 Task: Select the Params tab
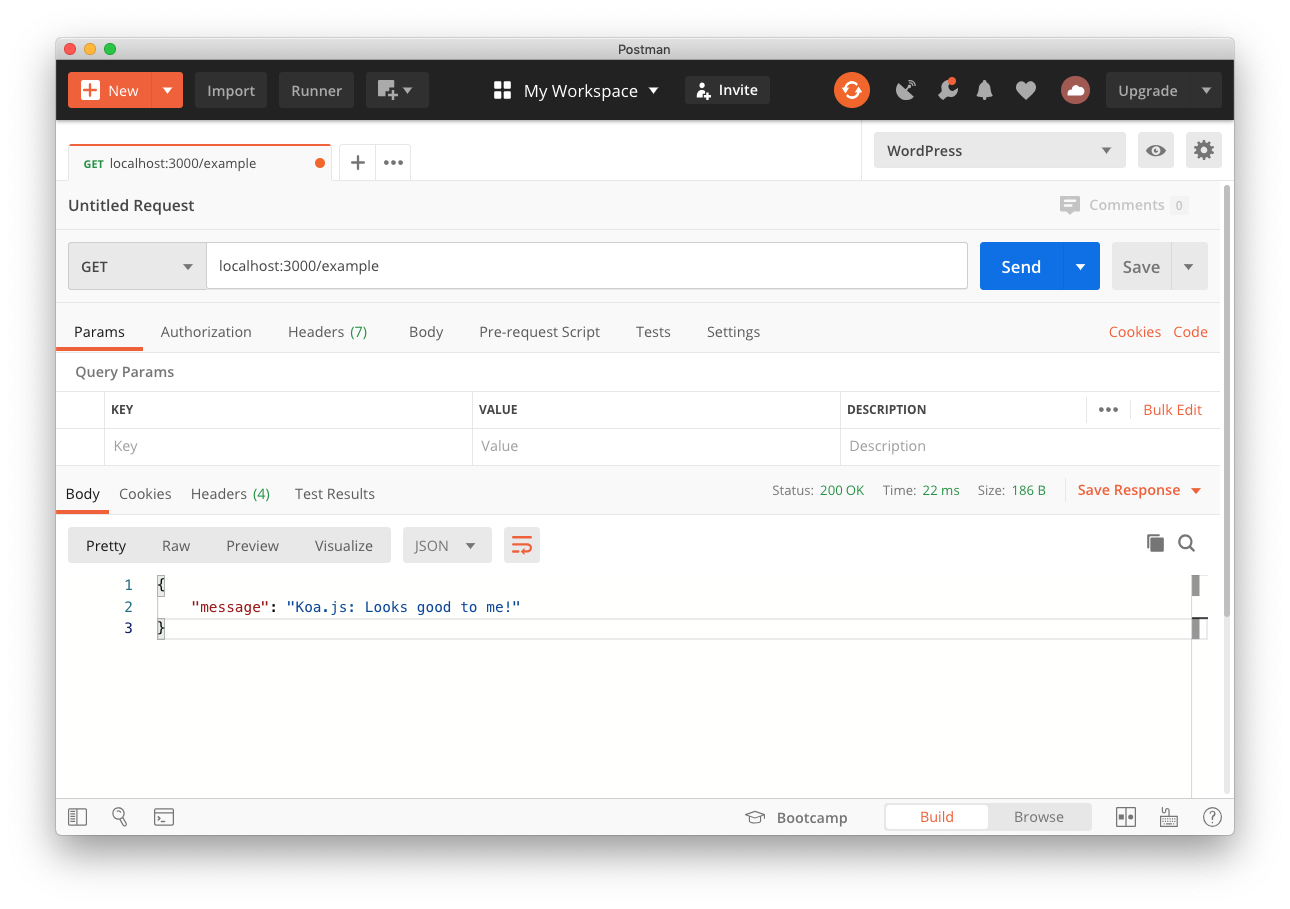pyautogui.click(x=99, y=331)
